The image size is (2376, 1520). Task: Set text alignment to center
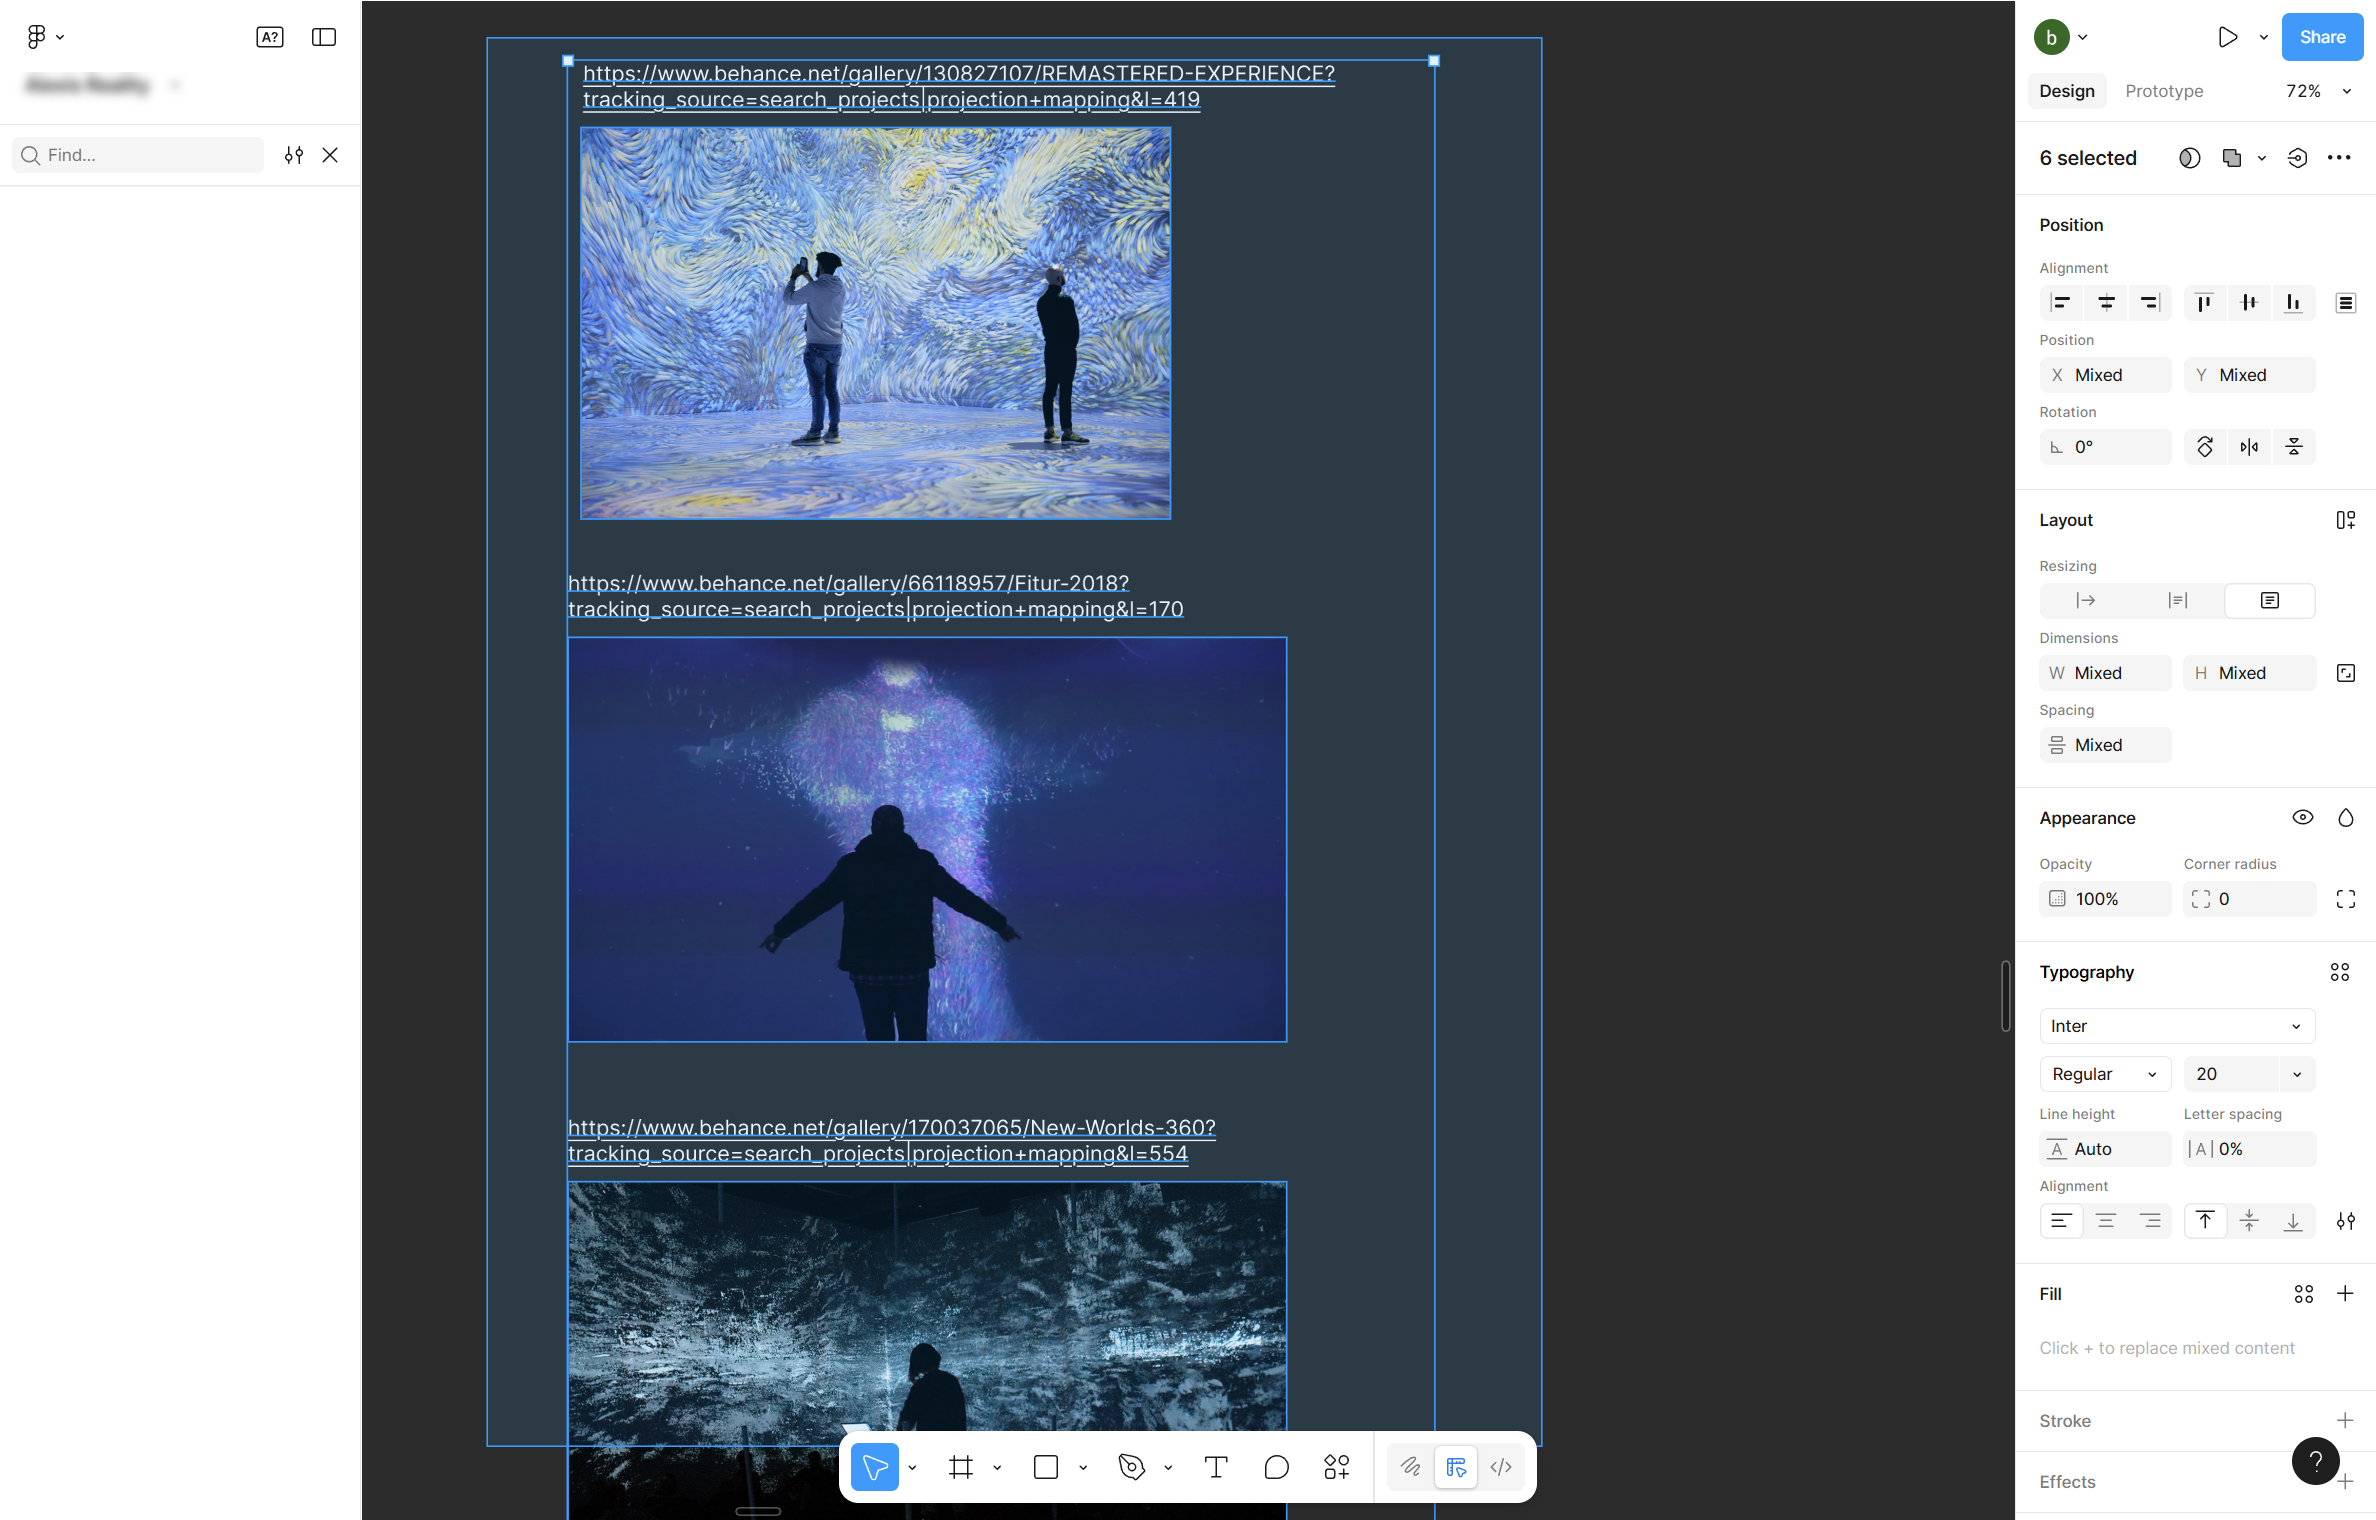coord(2106,1221)
